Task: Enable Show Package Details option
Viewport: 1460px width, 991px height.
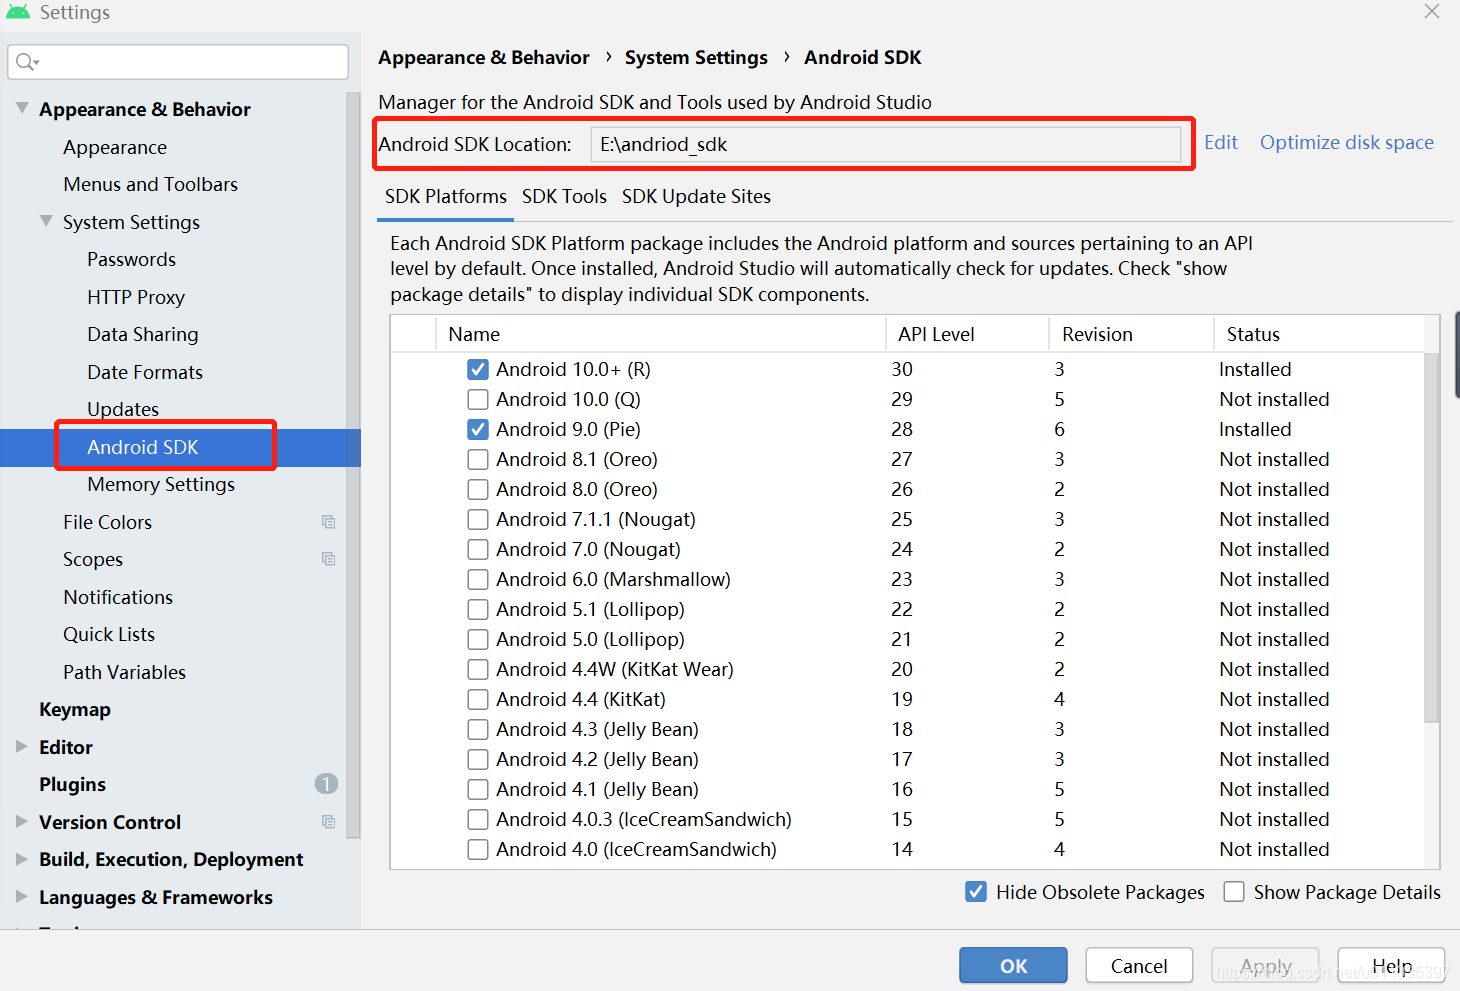Action: click(1234, 892)
